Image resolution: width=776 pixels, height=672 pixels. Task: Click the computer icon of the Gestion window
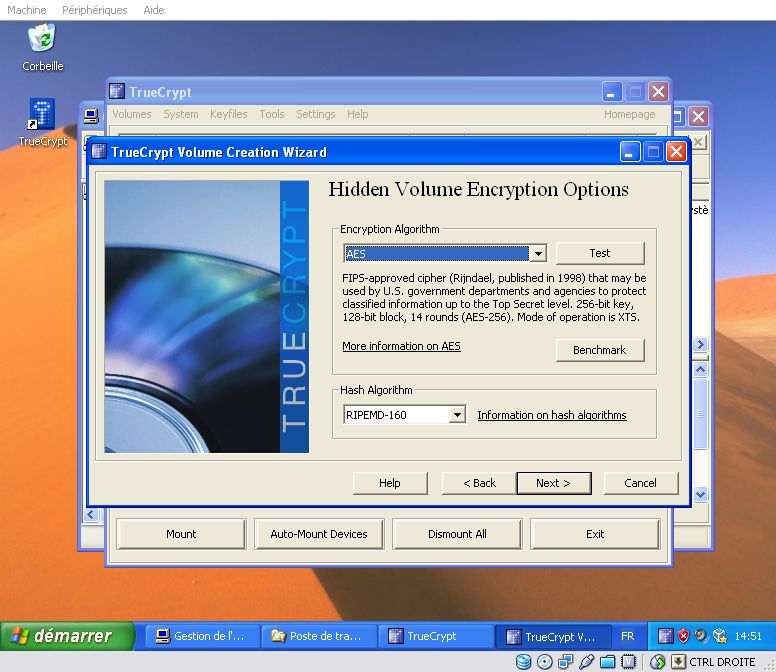[91, 117]
